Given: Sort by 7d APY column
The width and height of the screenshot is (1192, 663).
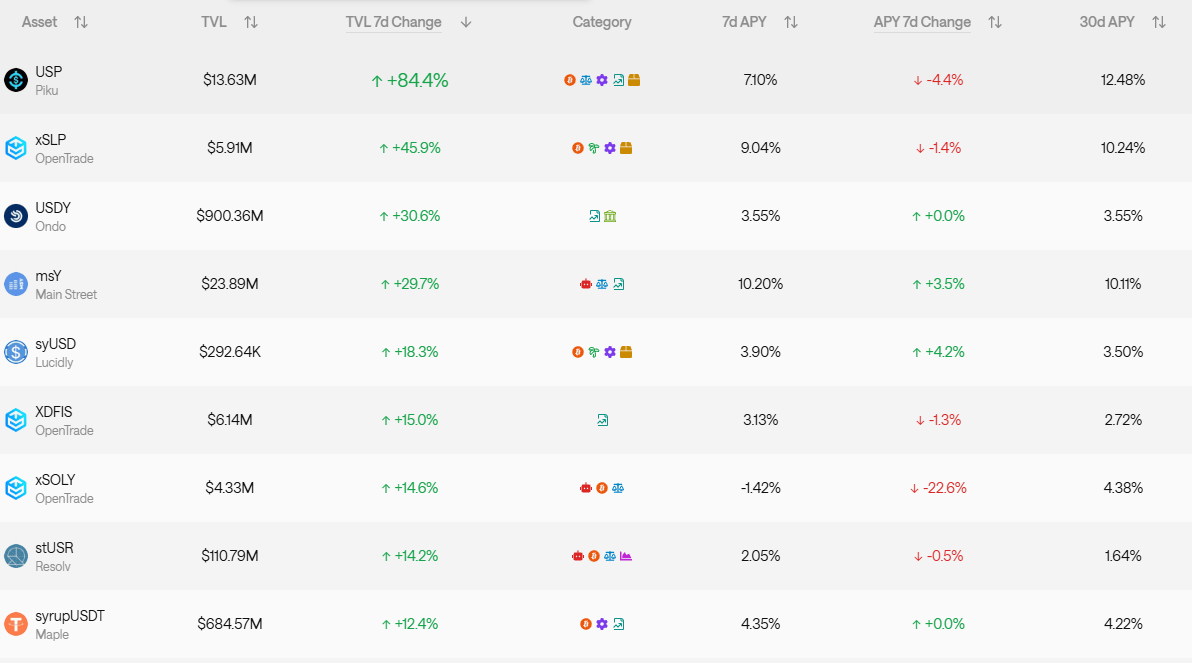Looking at the screenshot, I should [x=791, y=23].
